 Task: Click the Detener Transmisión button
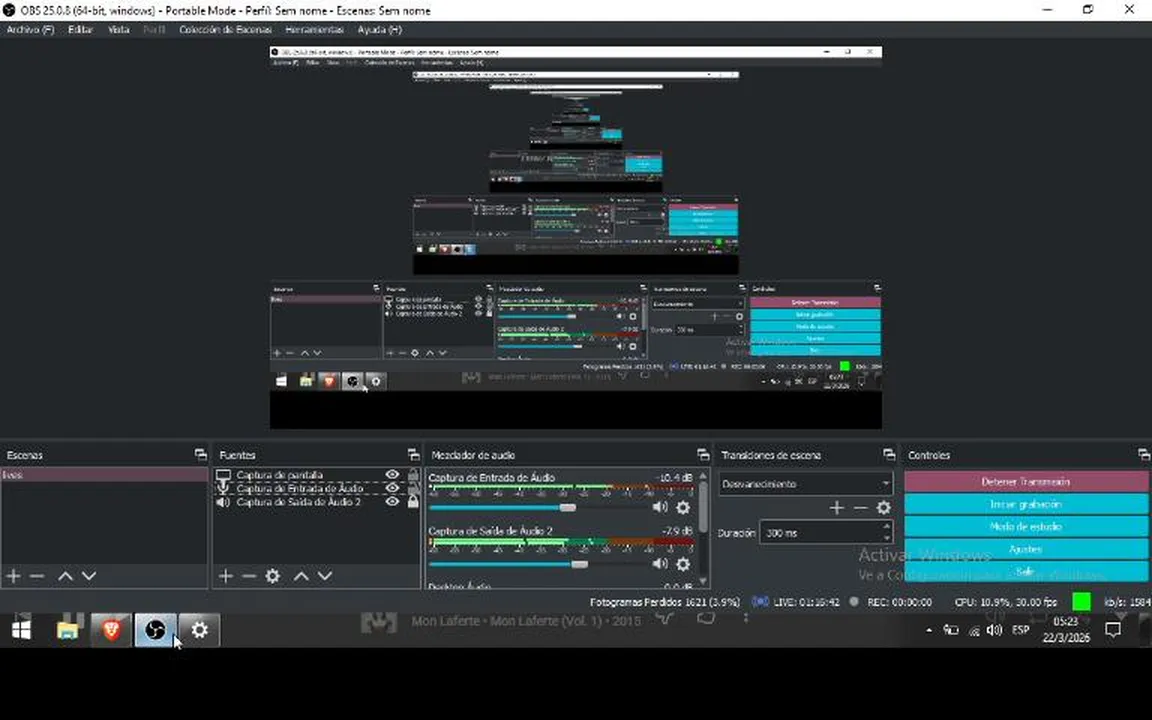point(1026,482)
